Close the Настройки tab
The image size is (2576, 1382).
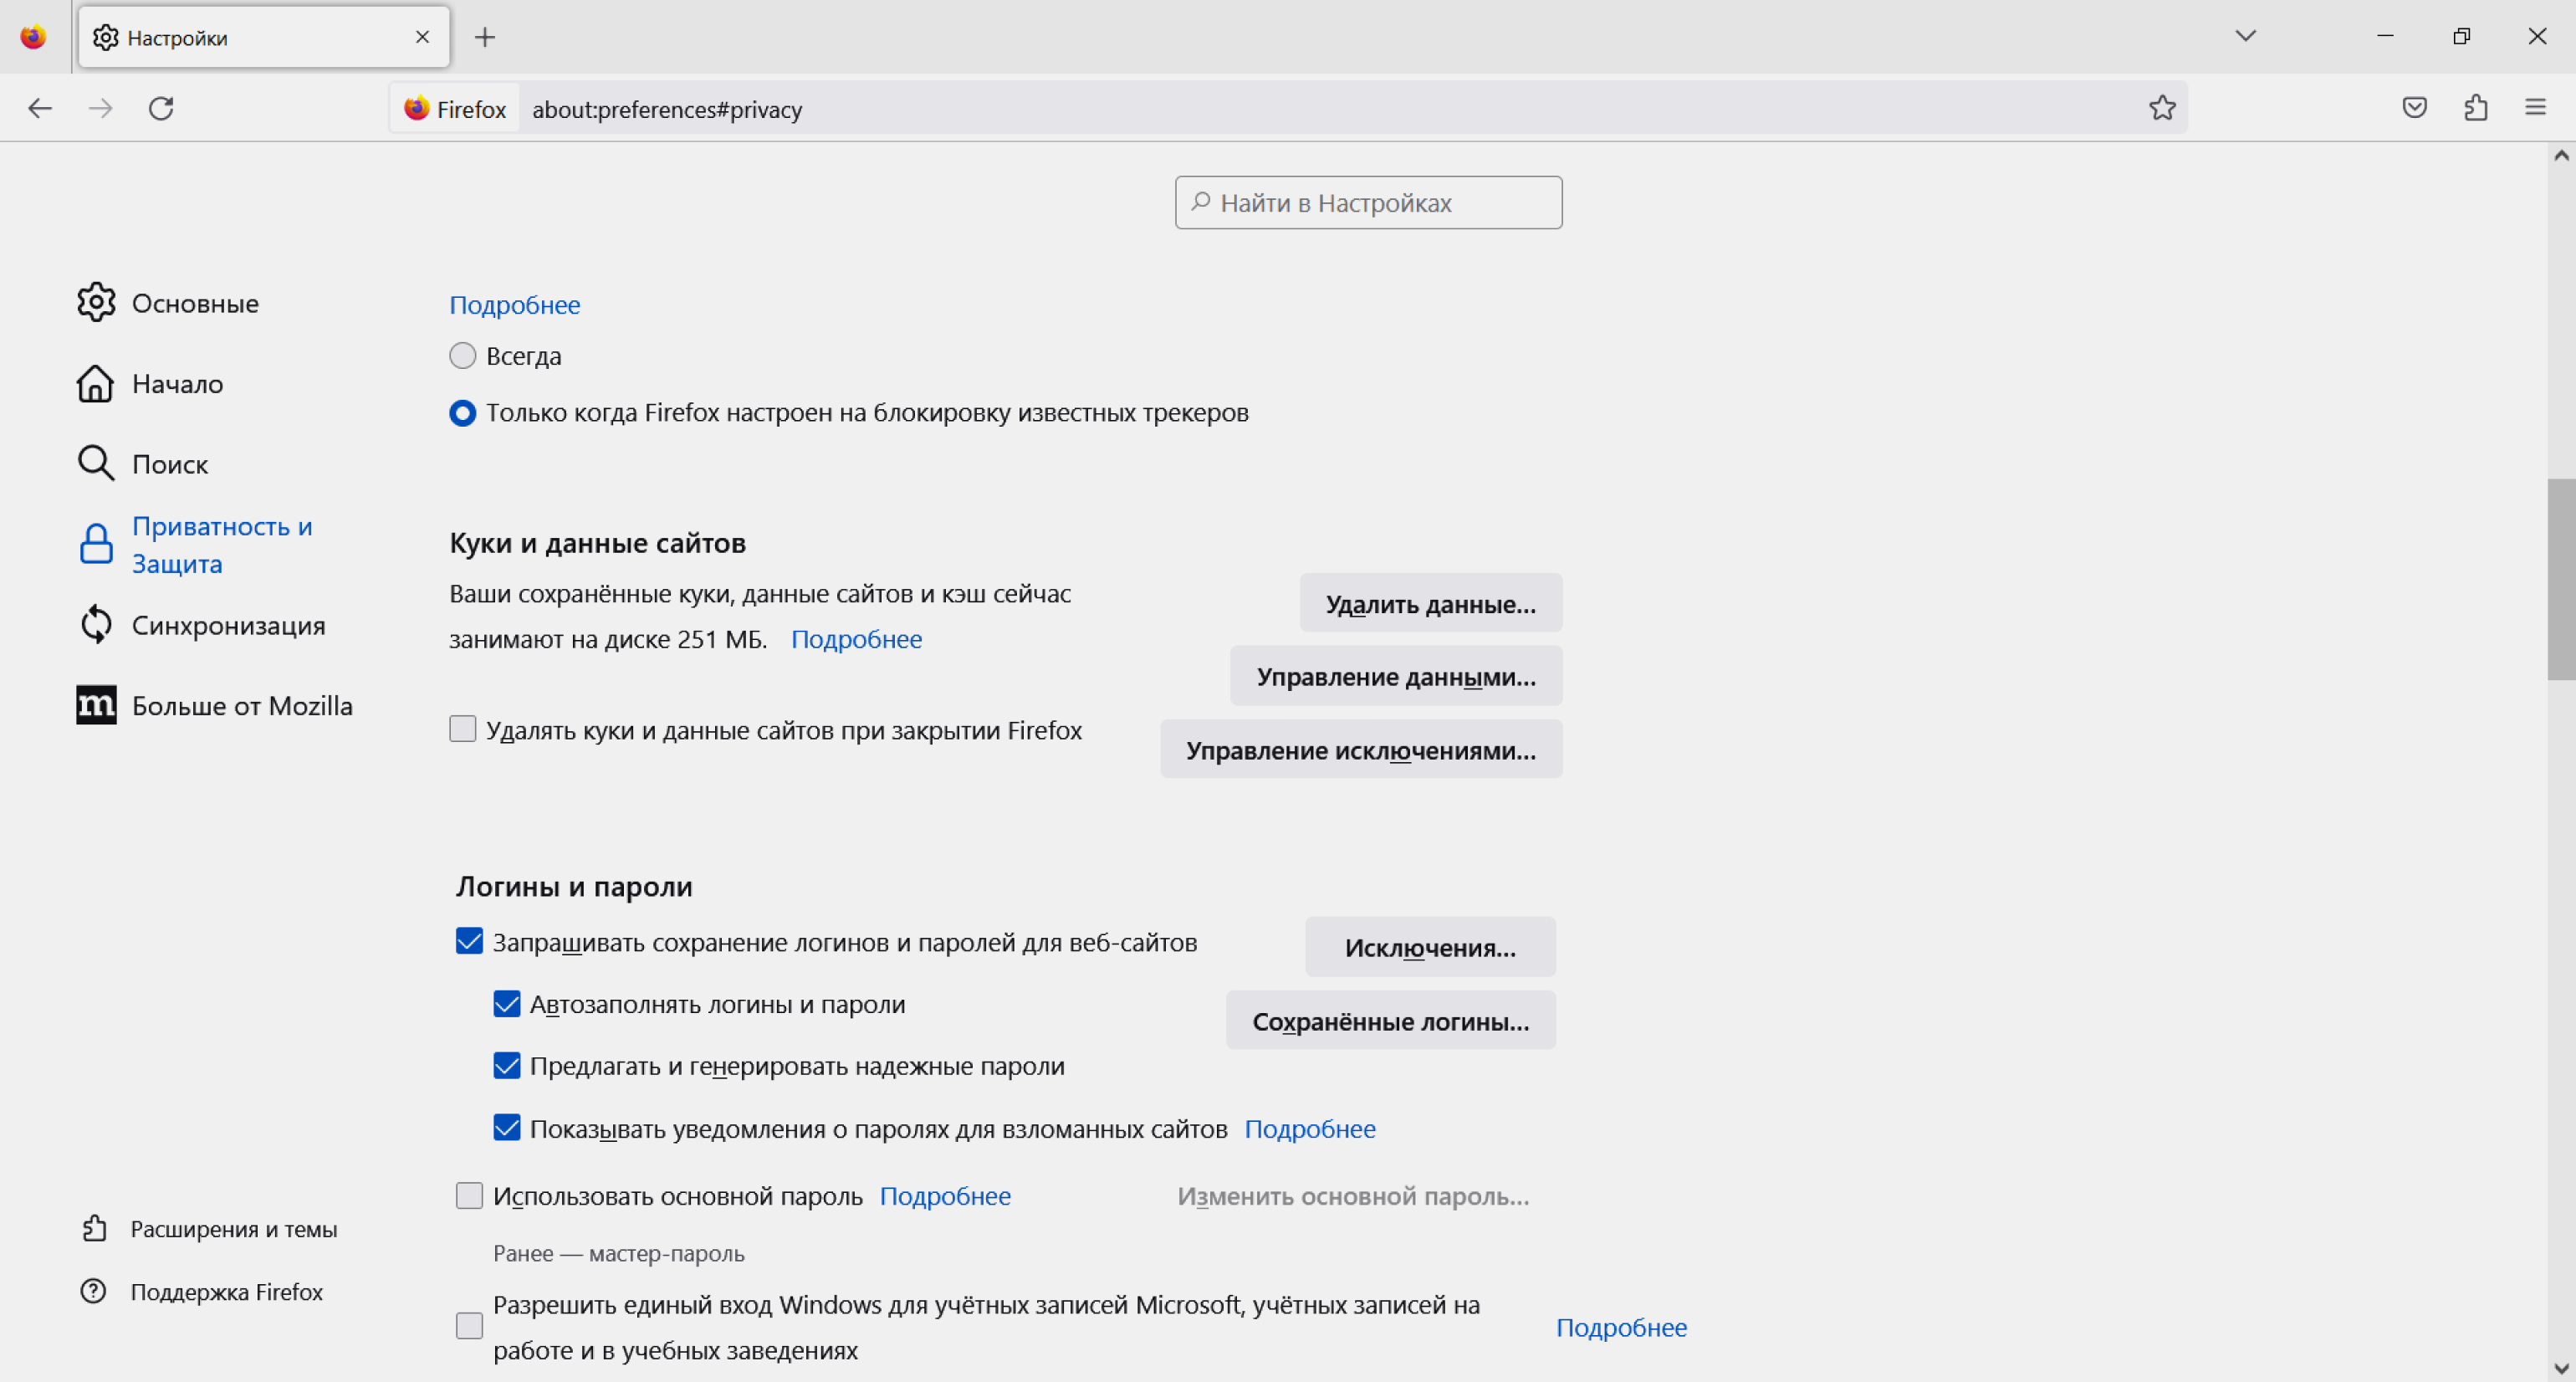coord(422,37)
